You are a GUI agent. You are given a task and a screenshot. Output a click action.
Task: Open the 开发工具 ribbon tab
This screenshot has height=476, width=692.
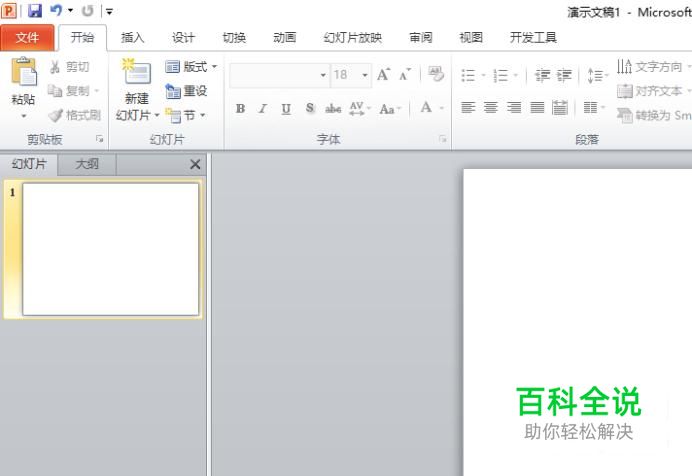click(x=533, y=38)
